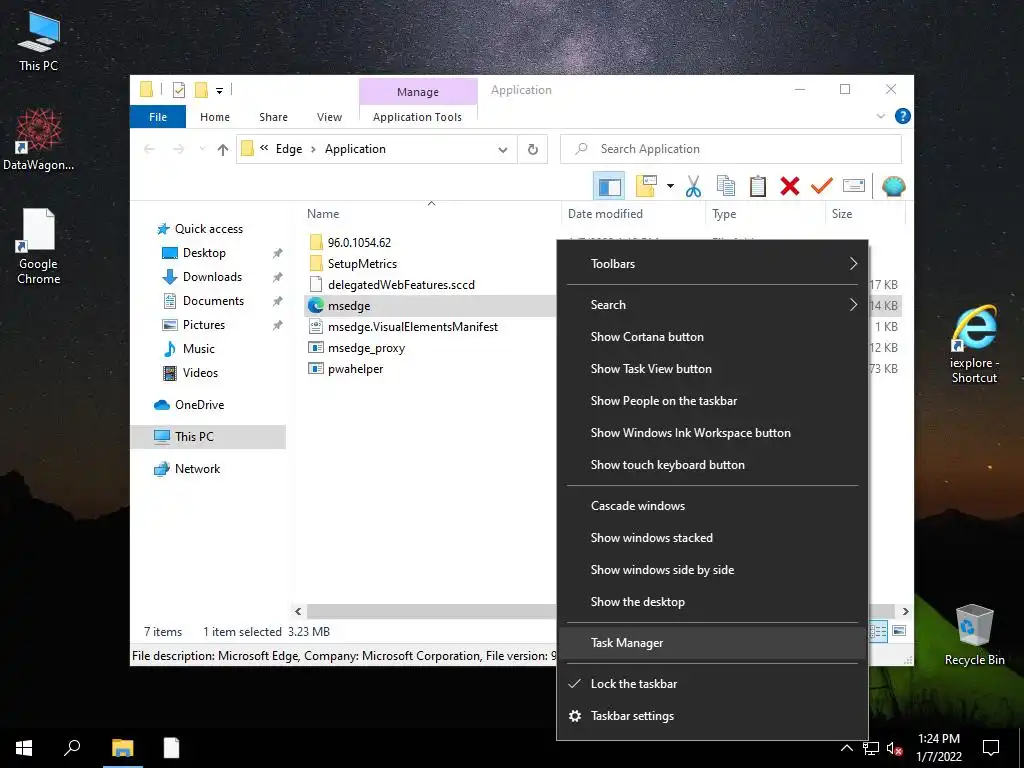Screen dimensions: 1024x768
Task: Choose Cascade windows
Action: (712, 506)
